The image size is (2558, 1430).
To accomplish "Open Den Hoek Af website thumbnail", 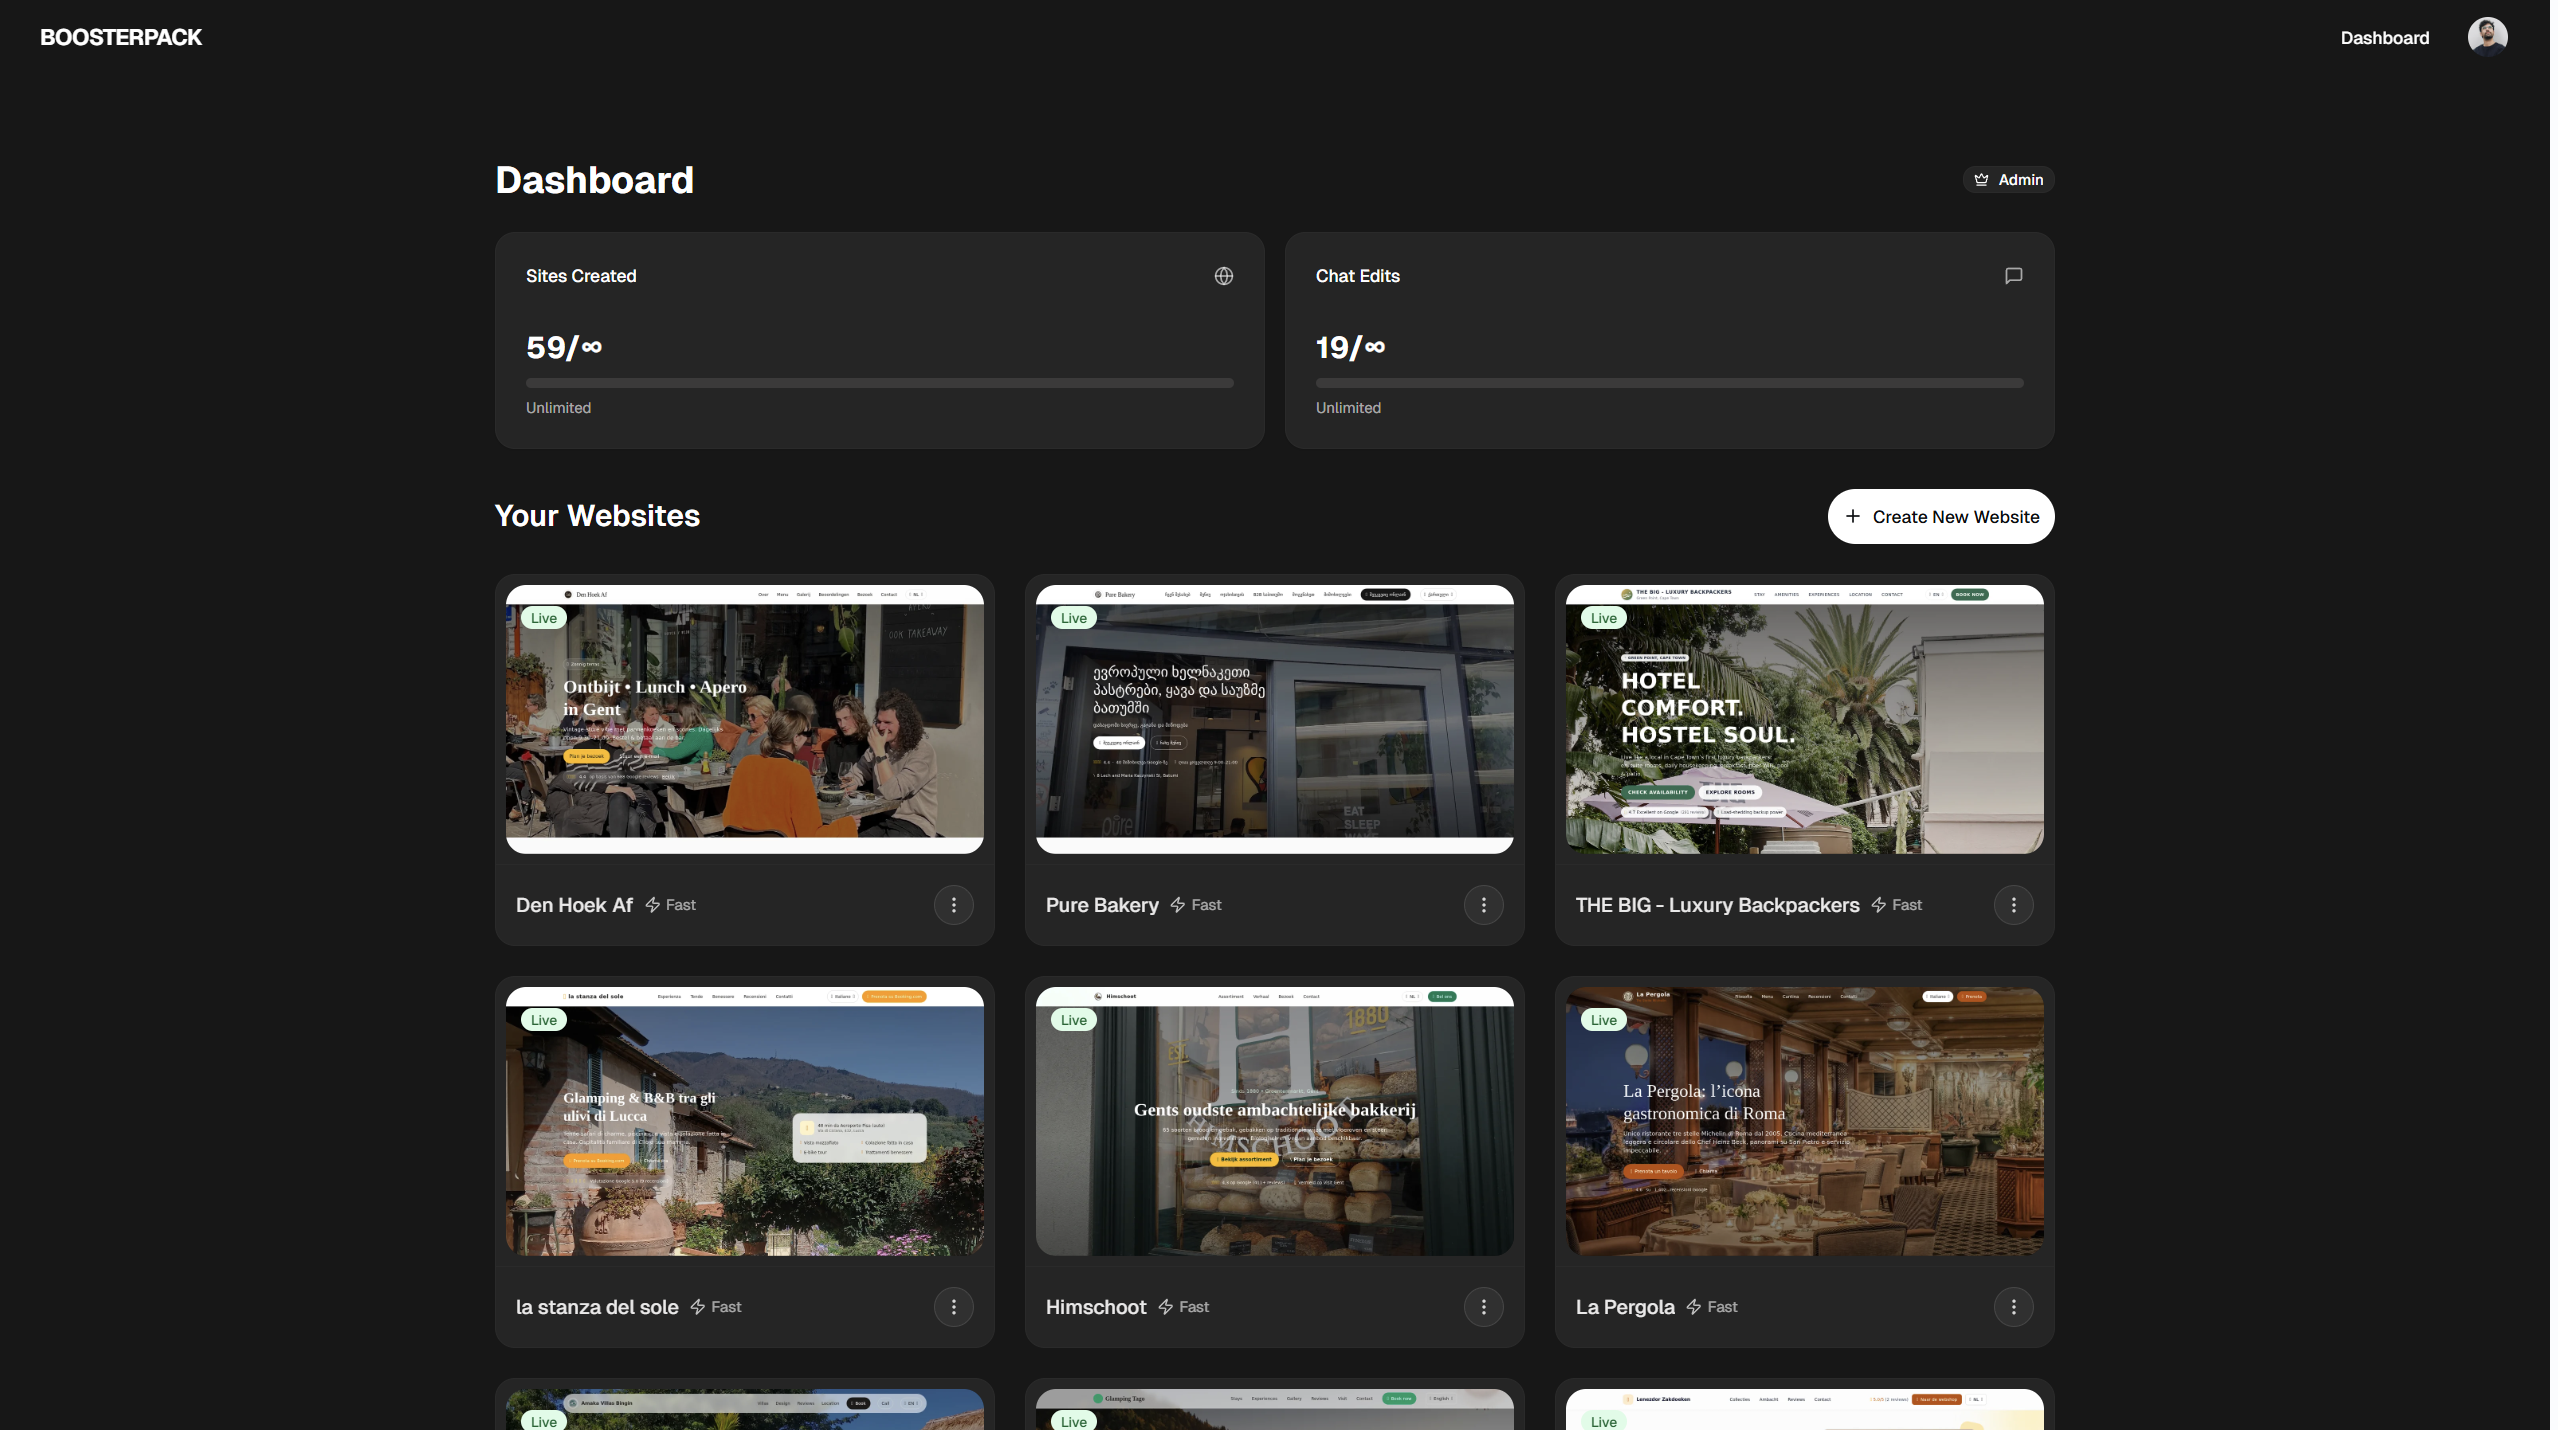I will click(744, 719).
